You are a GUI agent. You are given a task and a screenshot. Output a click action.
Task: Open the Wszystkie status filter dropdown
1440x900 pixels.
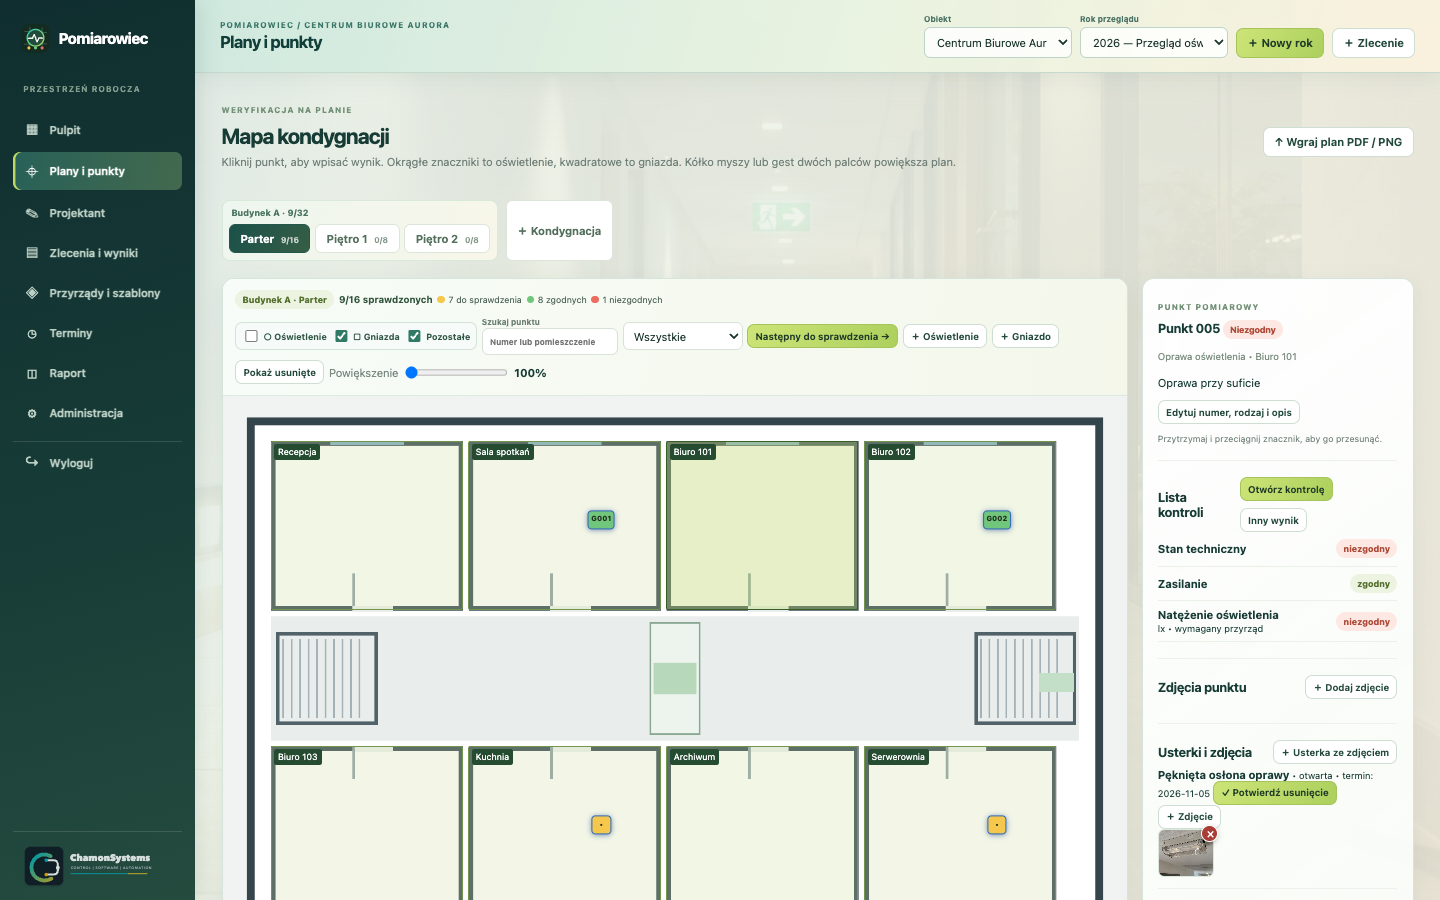683,337
